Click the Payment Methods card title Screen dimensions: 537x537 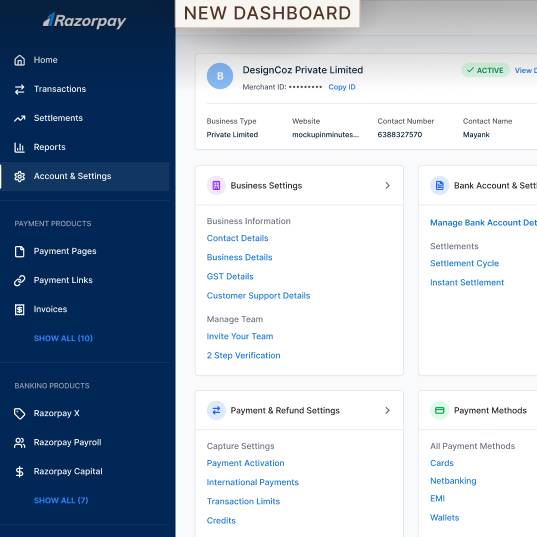coord(490,411)
